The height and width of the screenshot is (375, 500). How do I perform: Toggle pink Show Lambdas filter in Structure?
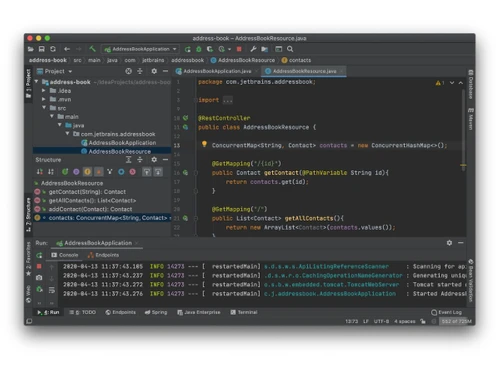(x=133, y=172)
